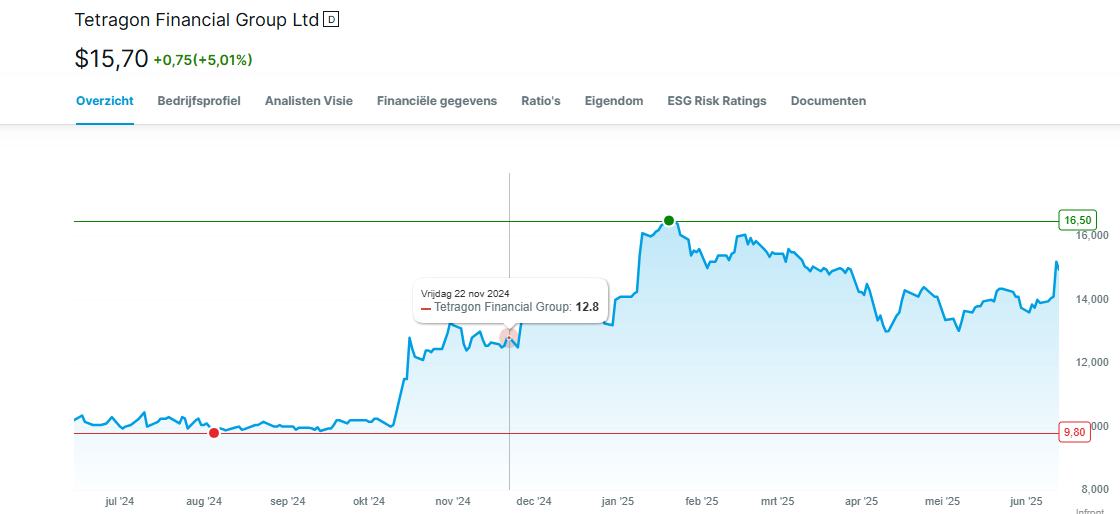The image size is (1120, 514).
Task: Select the red 9,80 price label
Action: [x=1074, y=432]
